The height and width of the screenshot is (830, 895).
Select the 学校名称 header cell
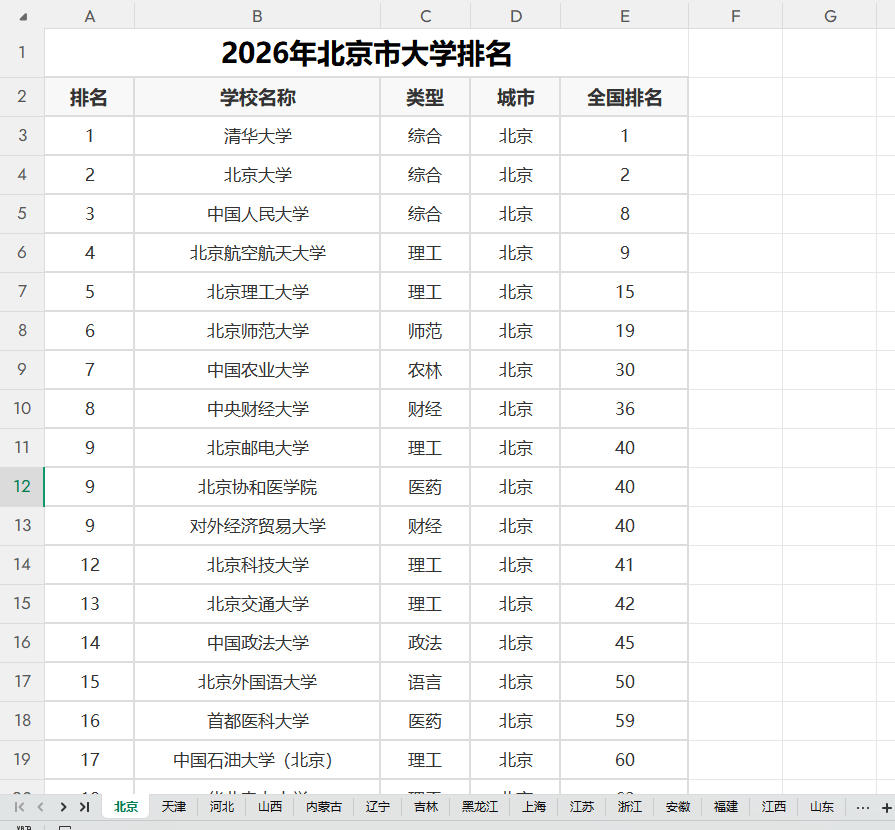coord(256,97)
